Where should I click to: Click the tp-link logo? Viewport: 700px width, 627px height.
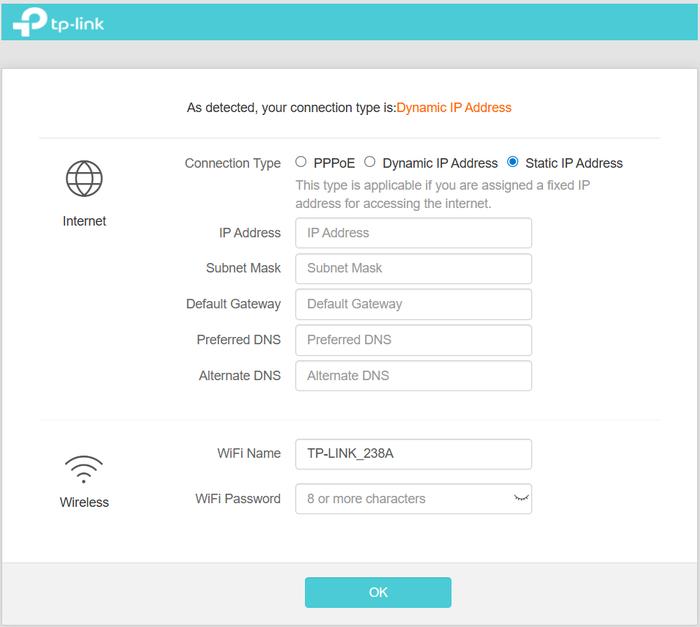61,21
